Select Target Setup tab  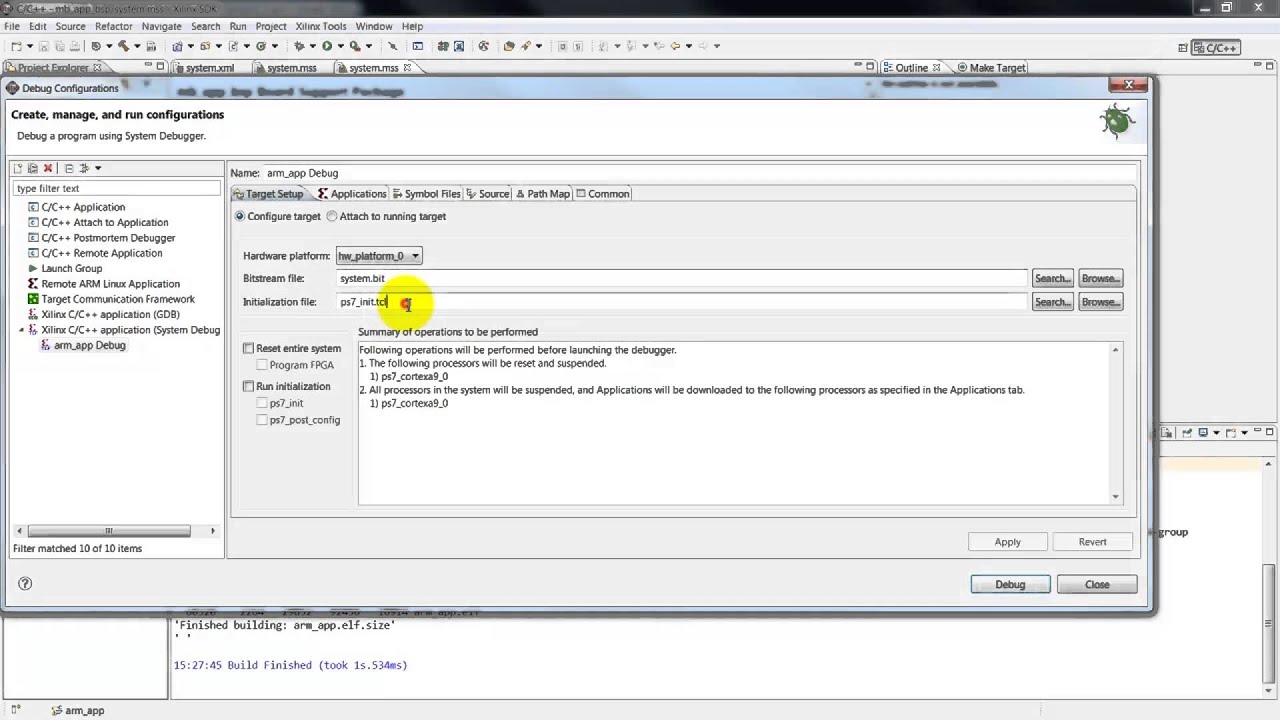pos(268,194)
